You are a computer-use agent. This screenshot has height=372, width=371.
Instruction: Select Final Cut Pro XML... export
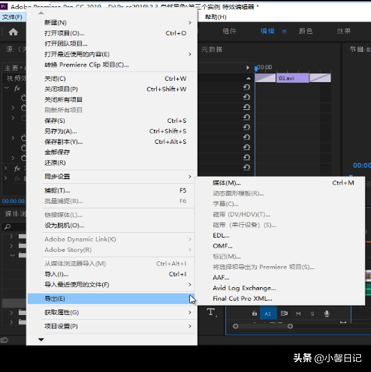[x=280, y=299]
